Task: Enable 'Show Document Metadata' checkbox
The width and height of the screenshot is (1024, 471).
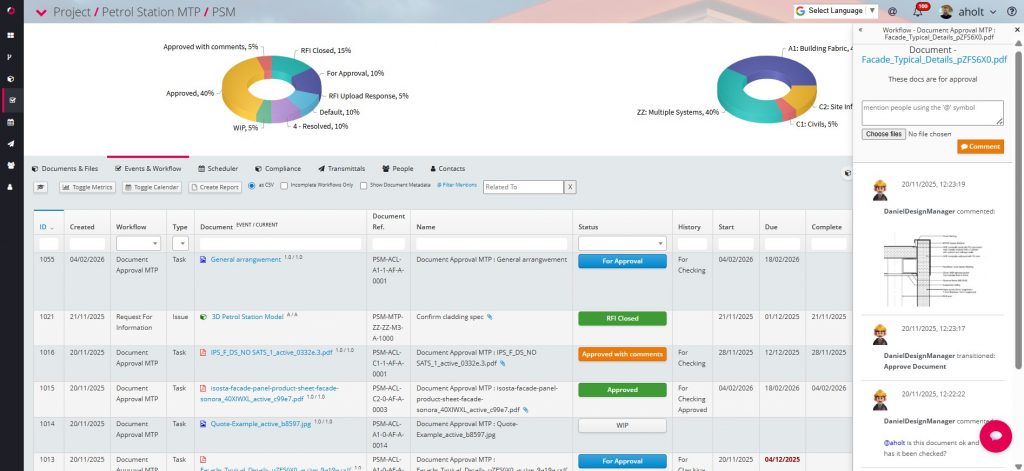Action: coord(363,186)
